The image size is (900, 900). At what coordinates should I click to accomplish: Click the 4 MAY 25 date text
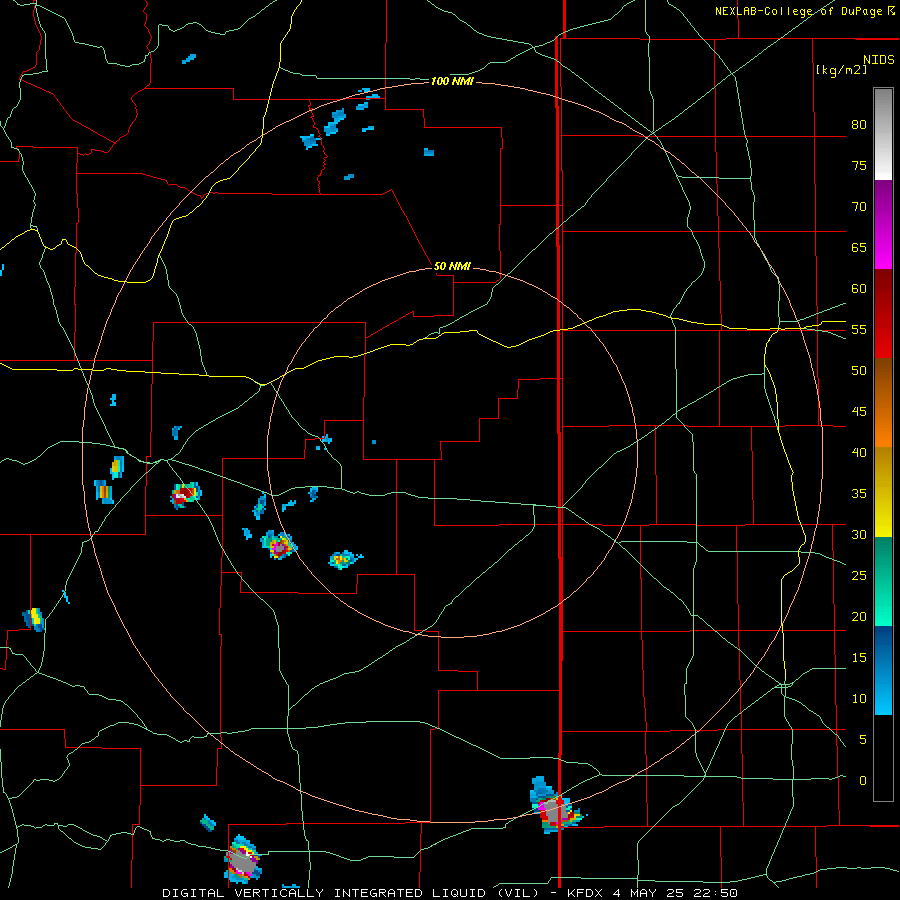(652, 893)
